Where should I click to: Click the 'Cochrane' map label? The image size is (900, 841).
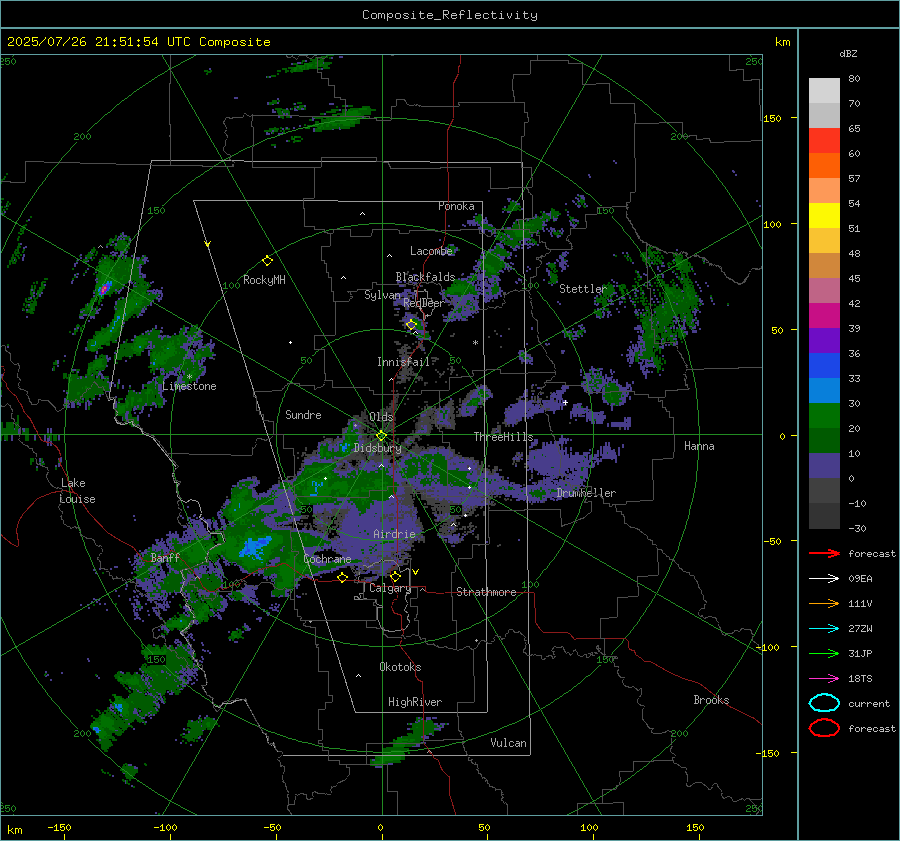[x=327, y=559]
